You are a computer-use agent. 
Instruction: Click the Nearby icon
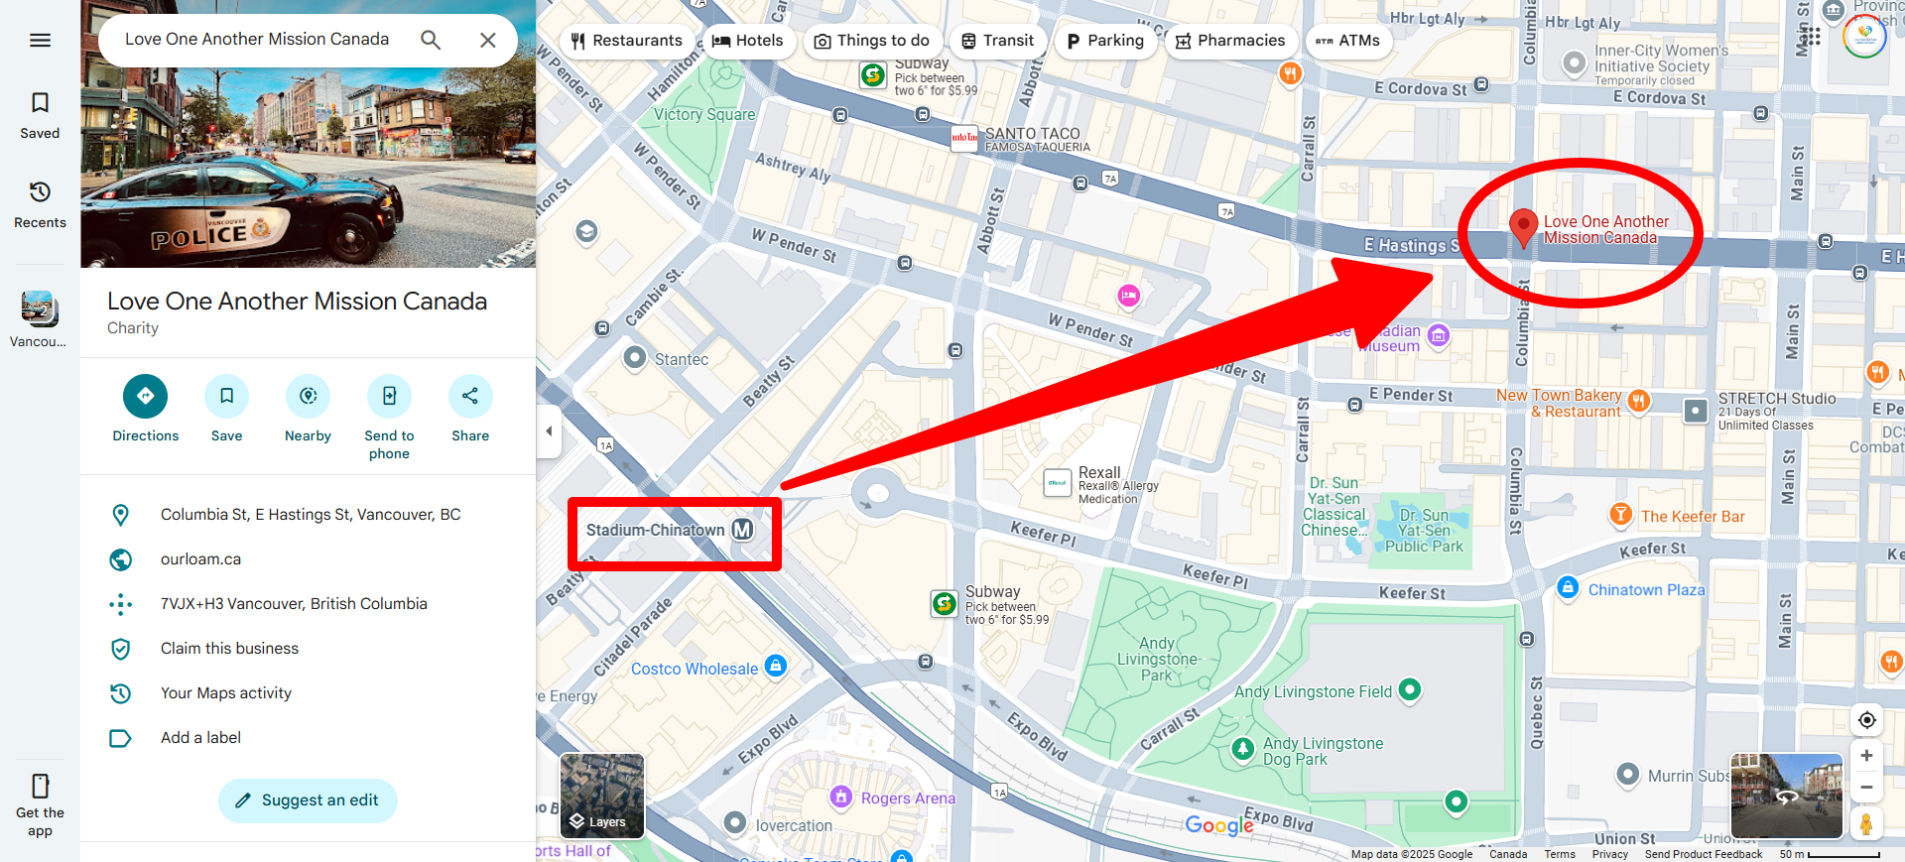(x=308, y=396)
